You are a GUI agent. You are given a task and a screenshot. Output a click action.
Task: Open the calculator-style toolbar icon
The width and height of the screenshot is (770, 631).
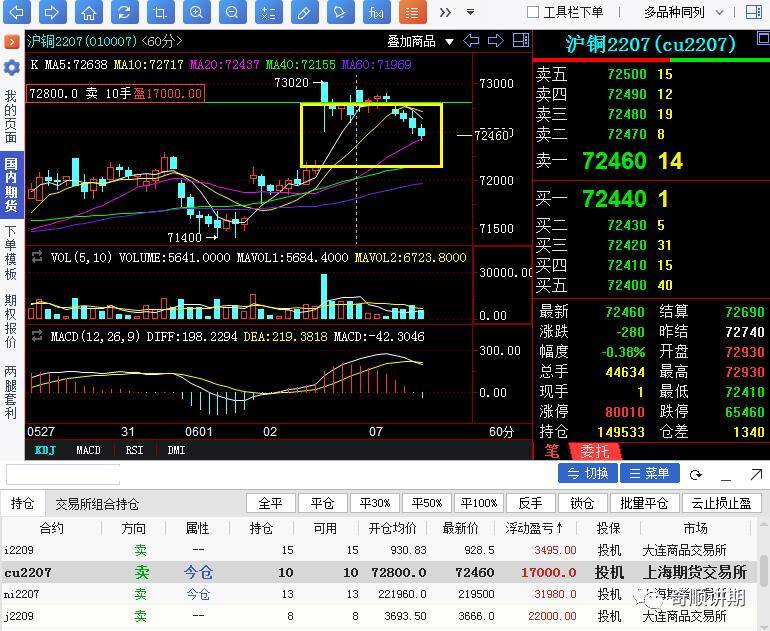tap(269, 12)
